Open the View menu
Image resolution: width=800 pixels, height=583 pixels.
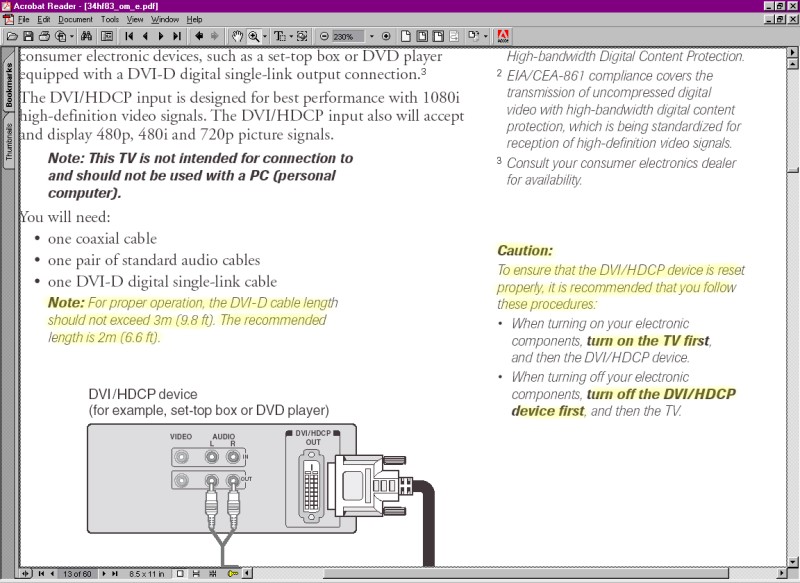click(135, 19)
